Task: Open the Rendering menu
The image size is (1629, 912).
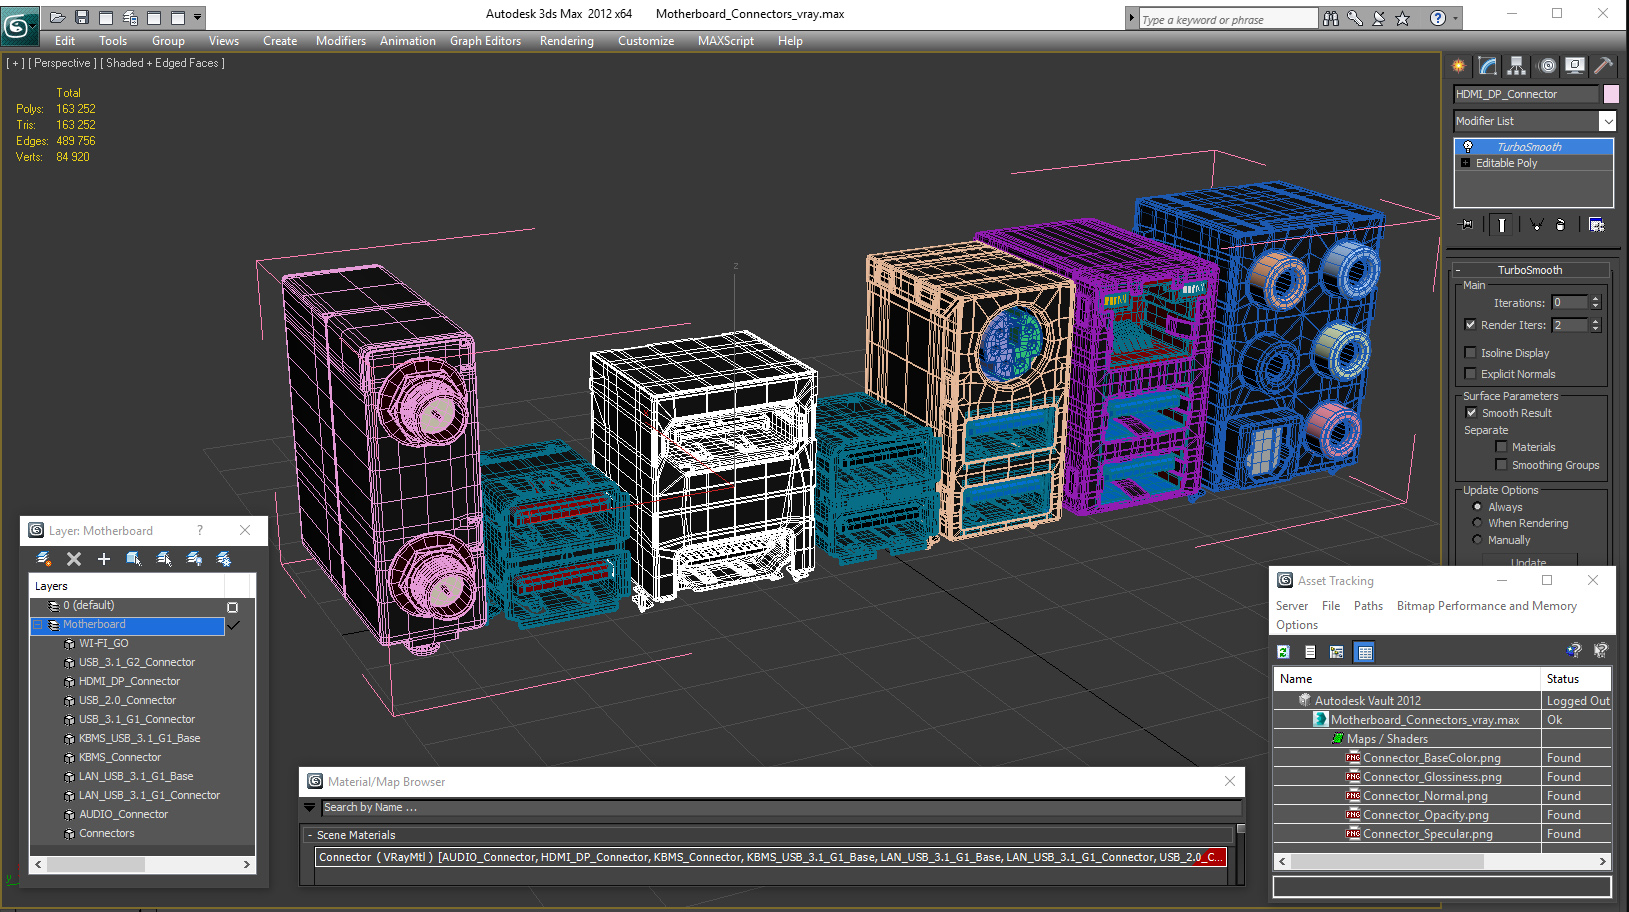Action: point(567,41)
